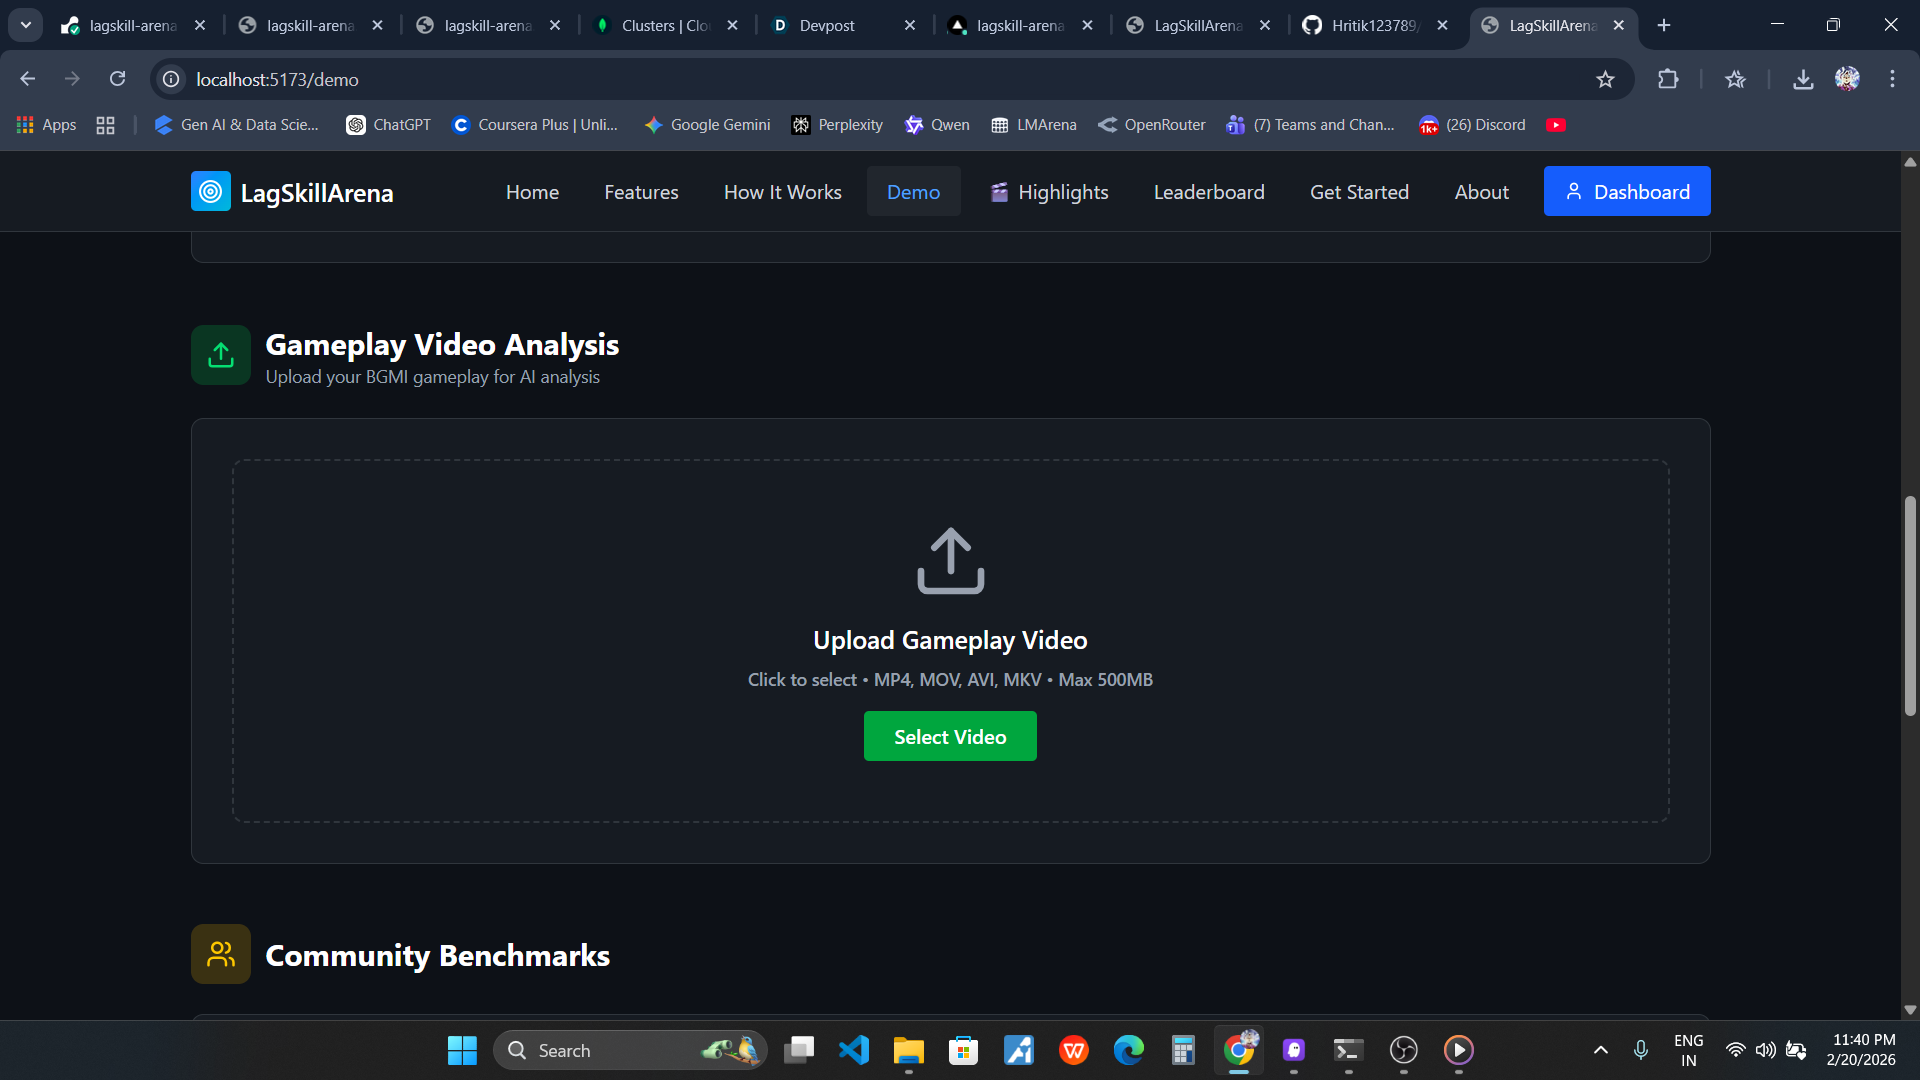Click the large upload arrow icon
The width and height of the screenshot is (1920, 1080).
point(950,561)
